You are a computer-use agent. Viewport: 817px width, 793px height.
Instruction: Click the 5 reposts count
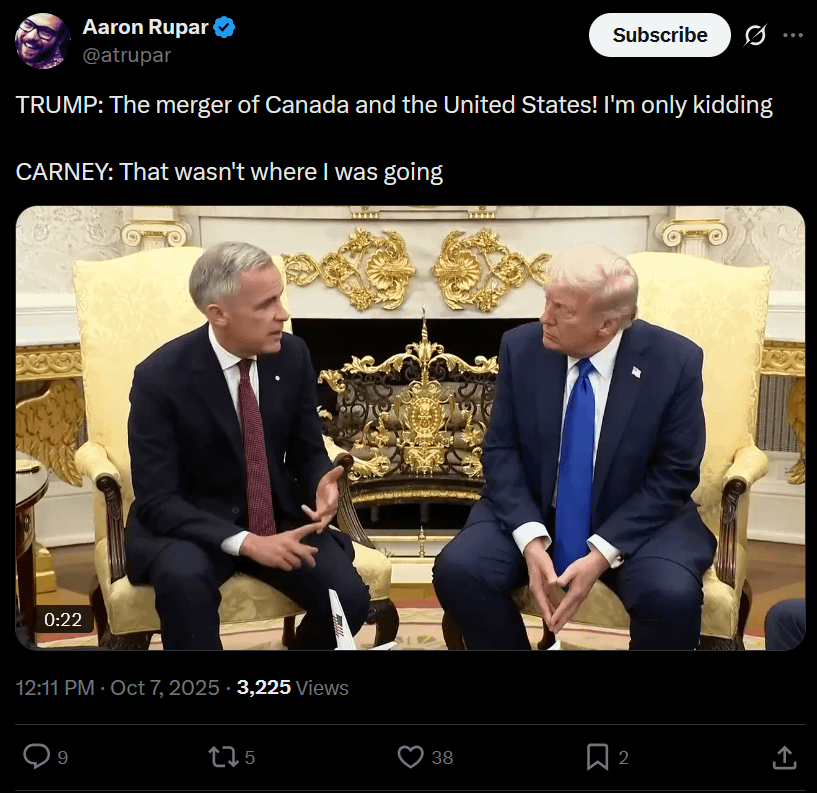pyautogui.click(x=250, y=758)
